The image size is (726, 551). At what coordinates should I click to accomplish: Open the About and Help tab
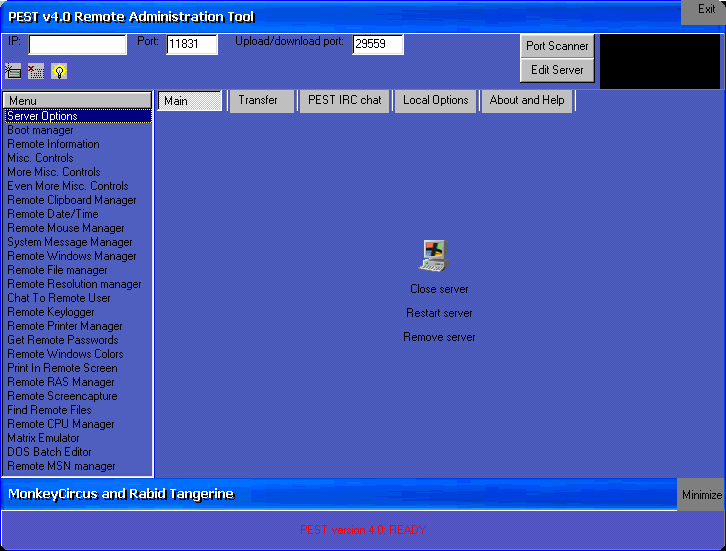tap(527, 100)
